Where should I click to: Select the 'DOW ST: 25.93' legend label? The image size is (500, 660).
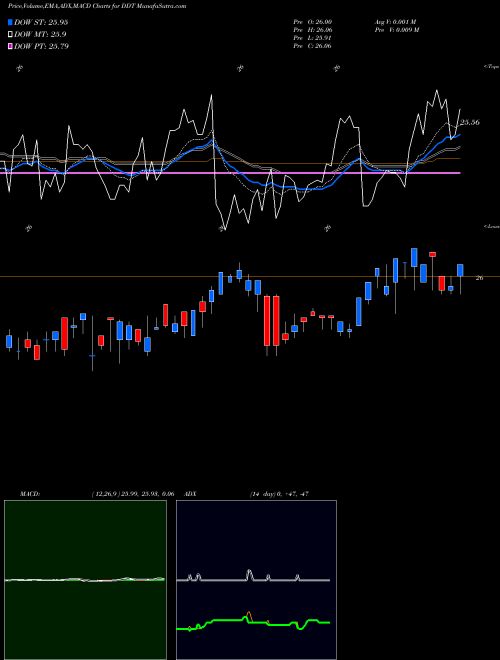(41, 22)
